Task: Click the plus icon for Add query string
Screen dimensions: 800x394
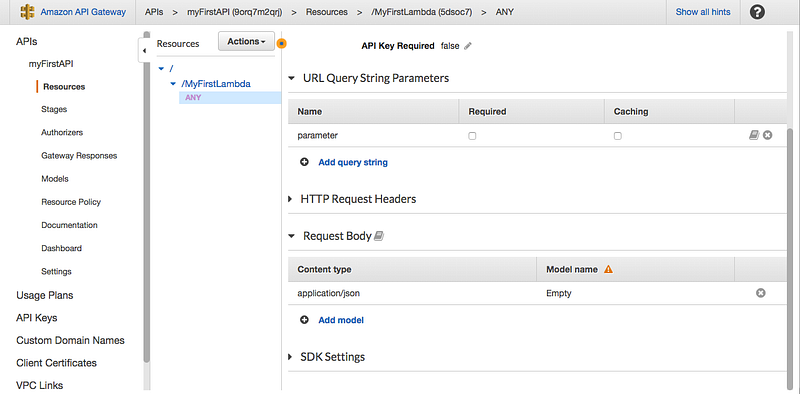Action: 305,162
